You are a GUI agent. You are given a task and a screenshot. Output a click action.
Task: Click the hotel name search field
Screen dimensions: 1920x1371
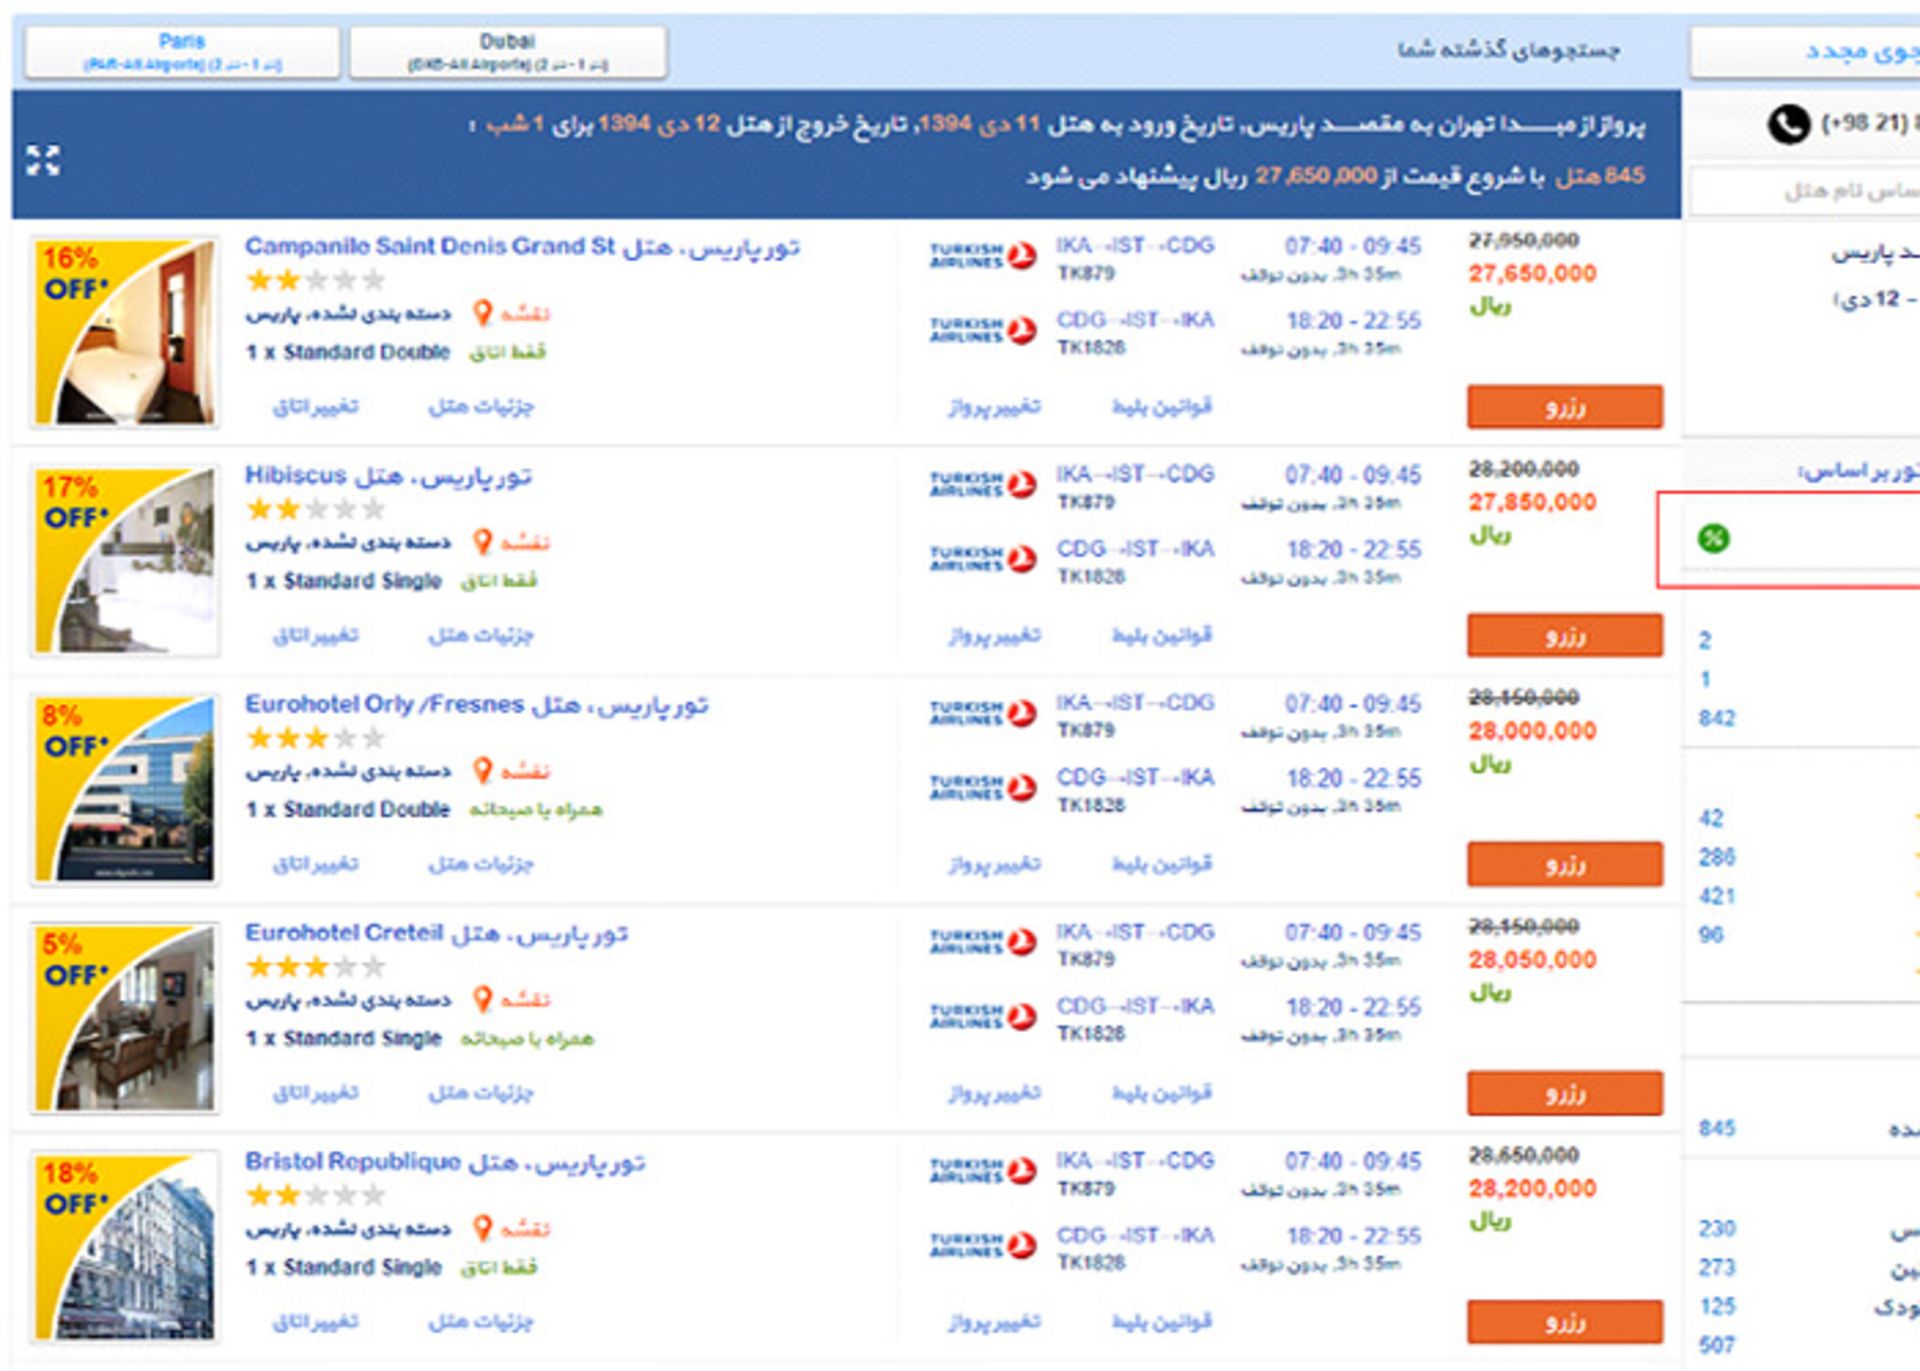1820,191
